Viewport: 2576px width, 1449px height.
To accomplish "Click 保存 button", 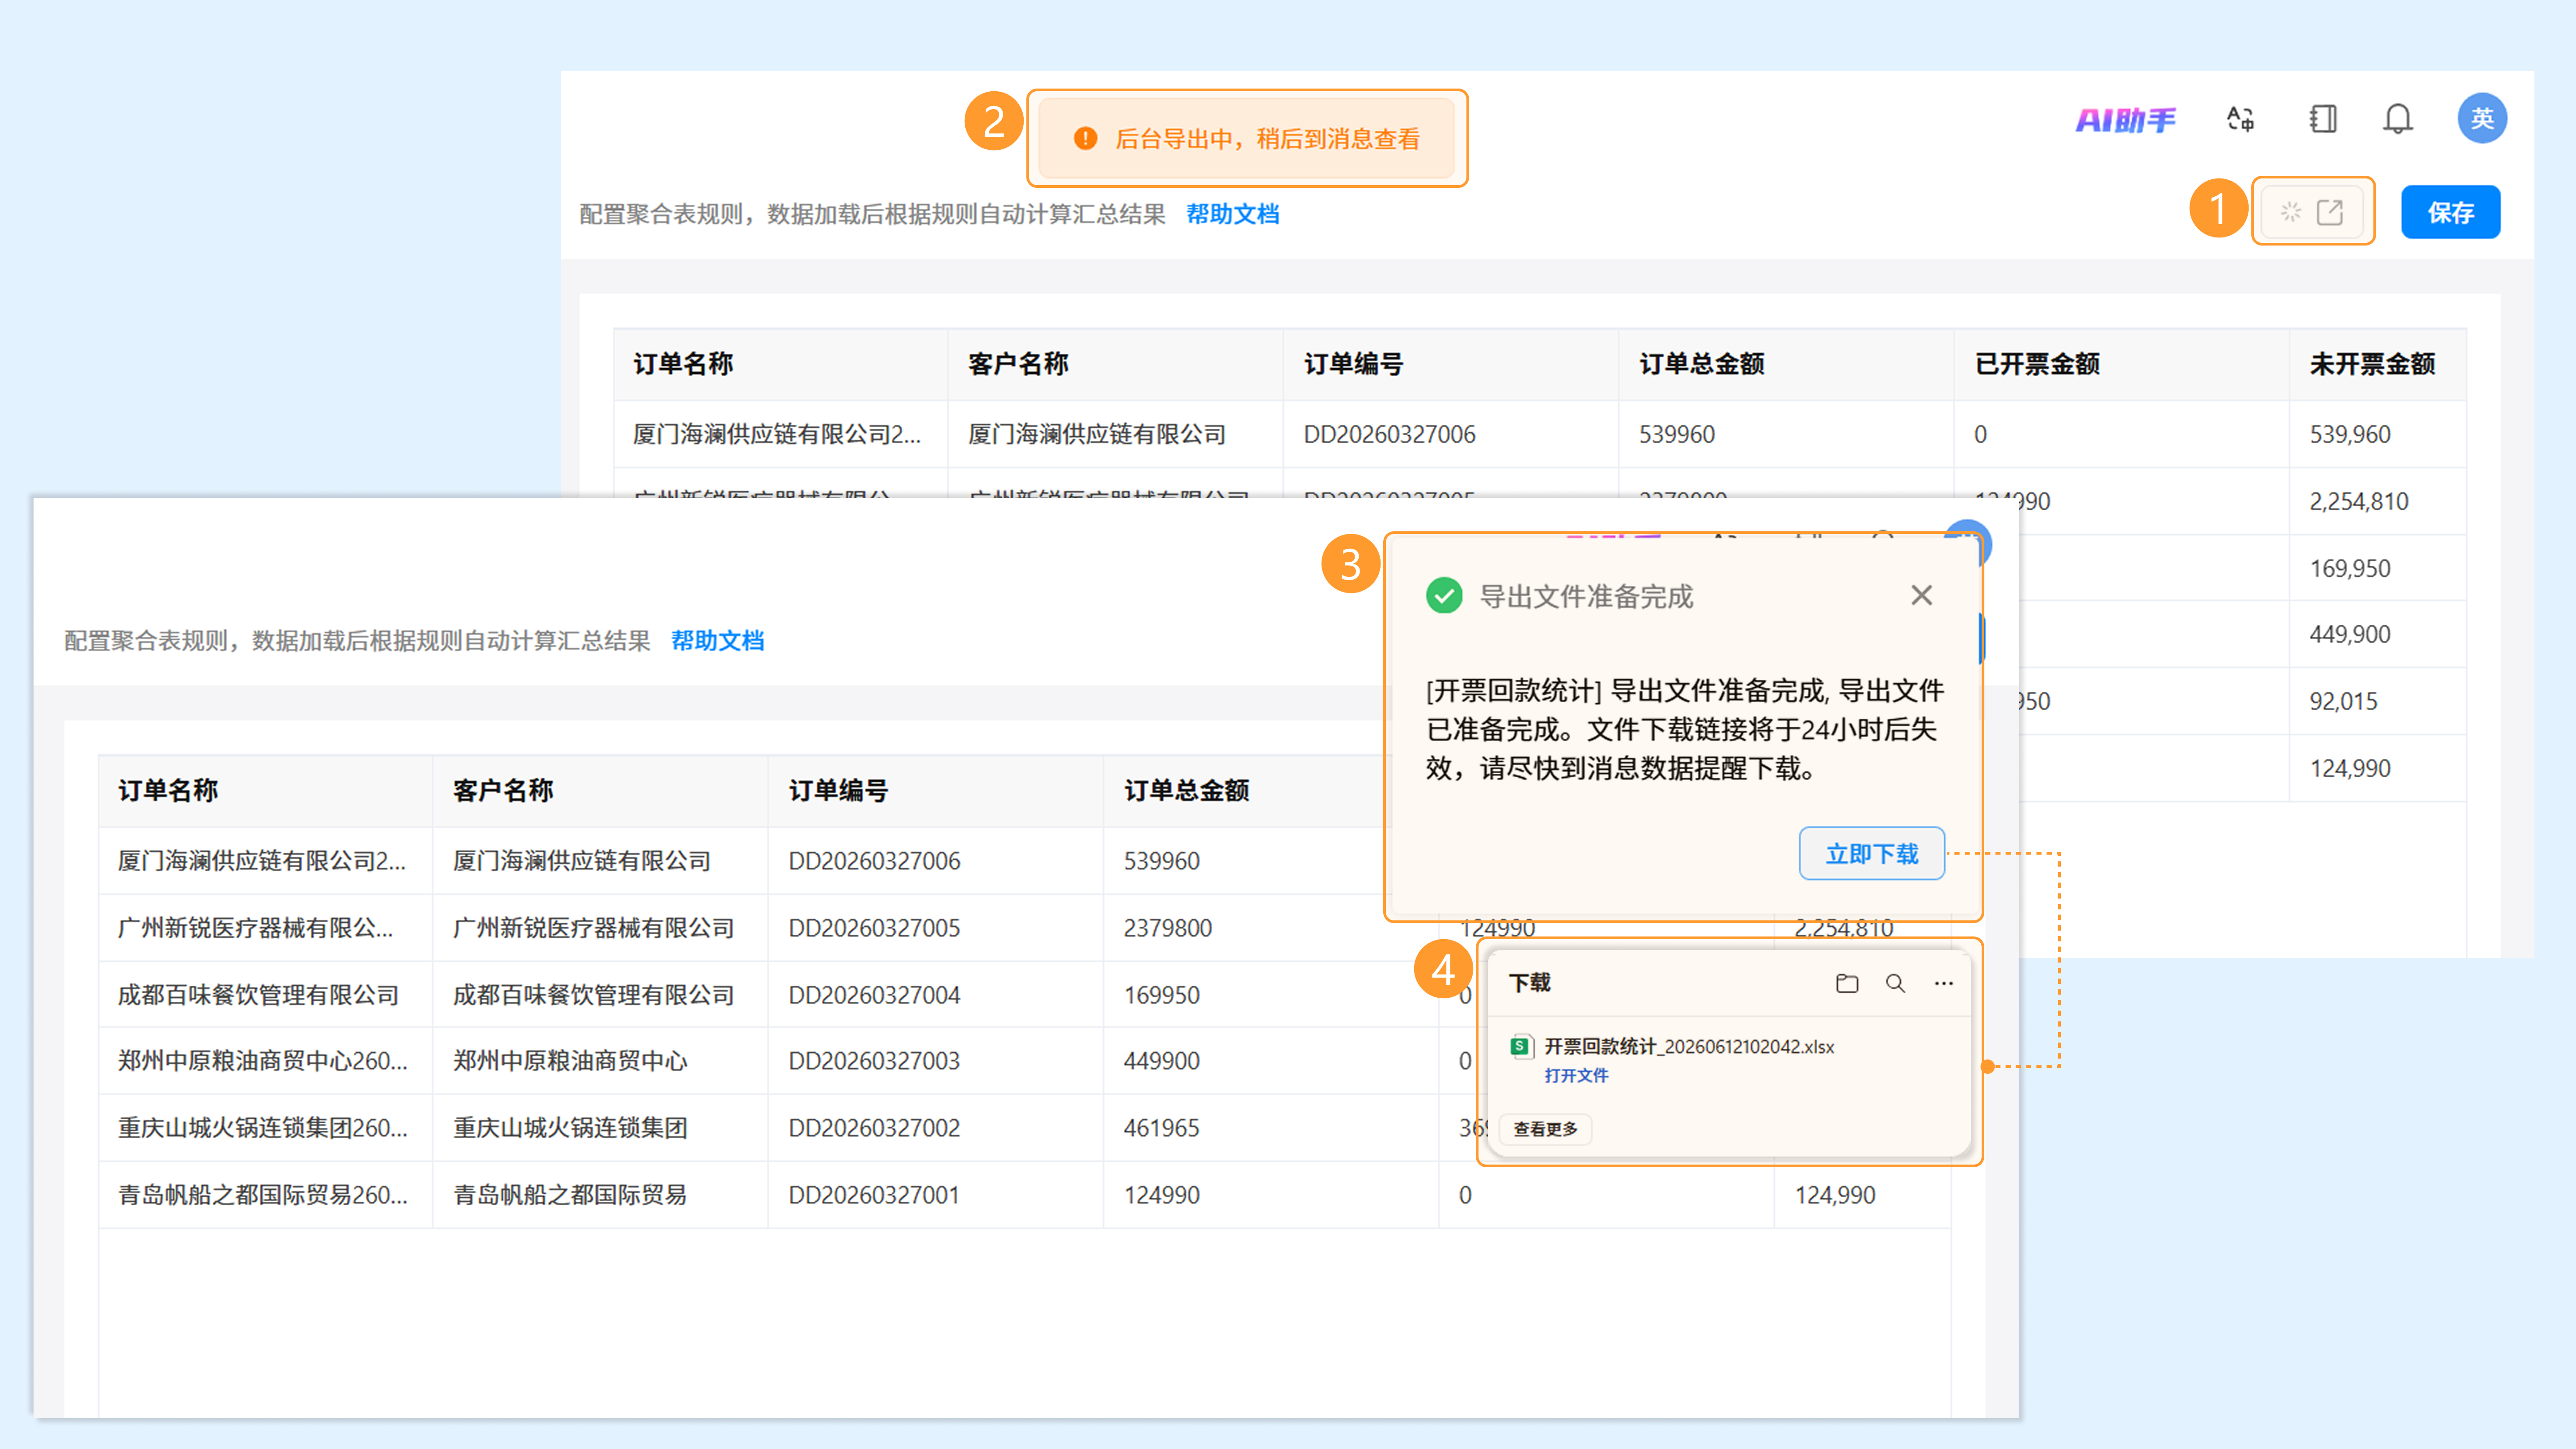I will pyautogui.click(x=2450, y=212).
